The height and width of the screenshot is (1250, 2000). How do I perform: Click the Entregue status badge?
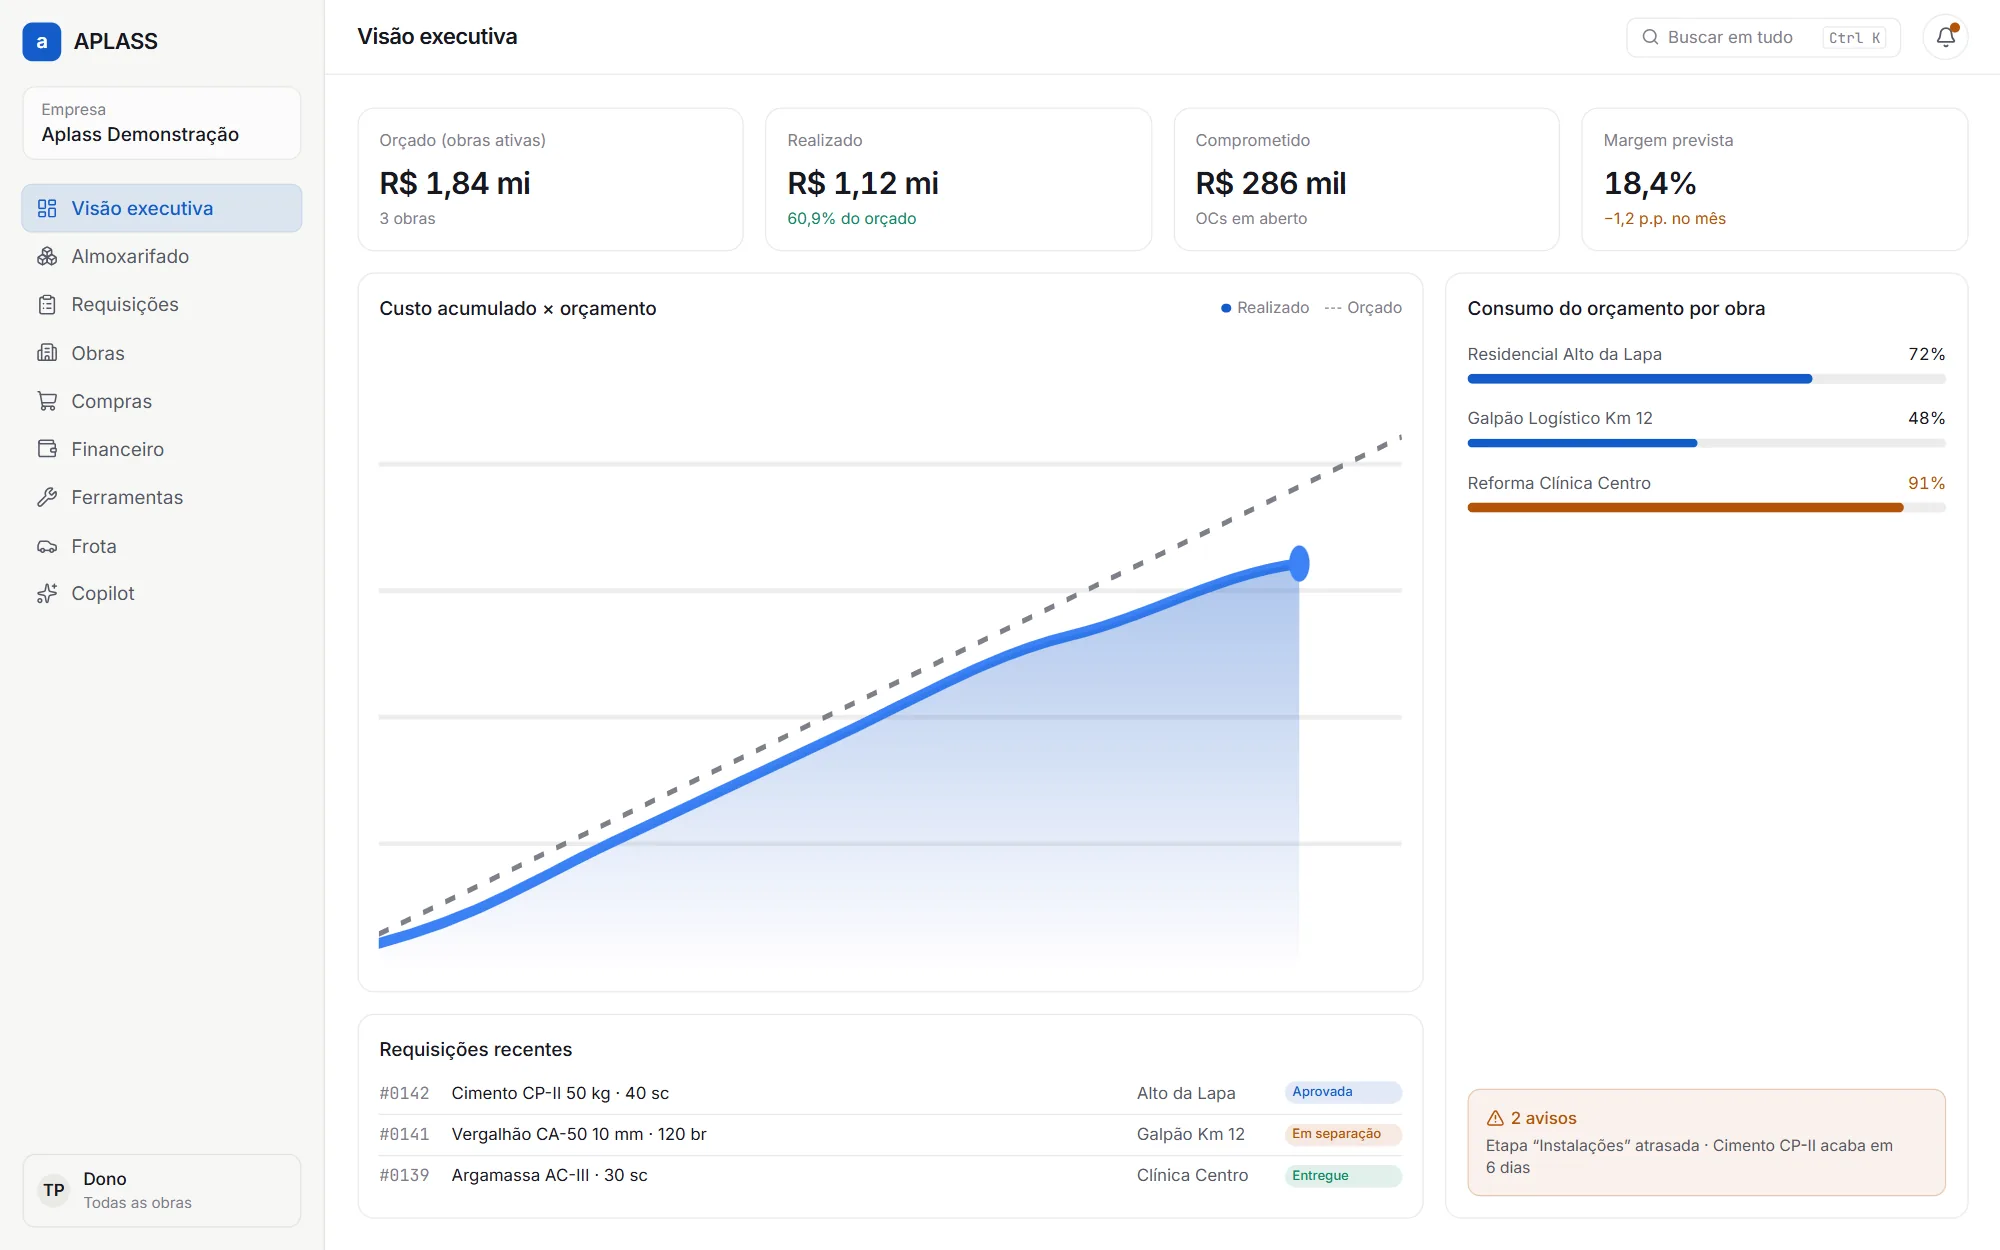pyautogui.click(x=1343, y=1176)
